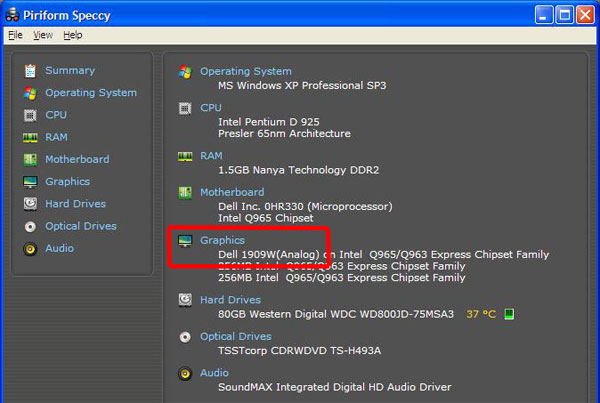Image resolution: width=600 pixels, height=403 pixels.
Task: Go to the RAM section in sidebar
Action: pos(56,137)
